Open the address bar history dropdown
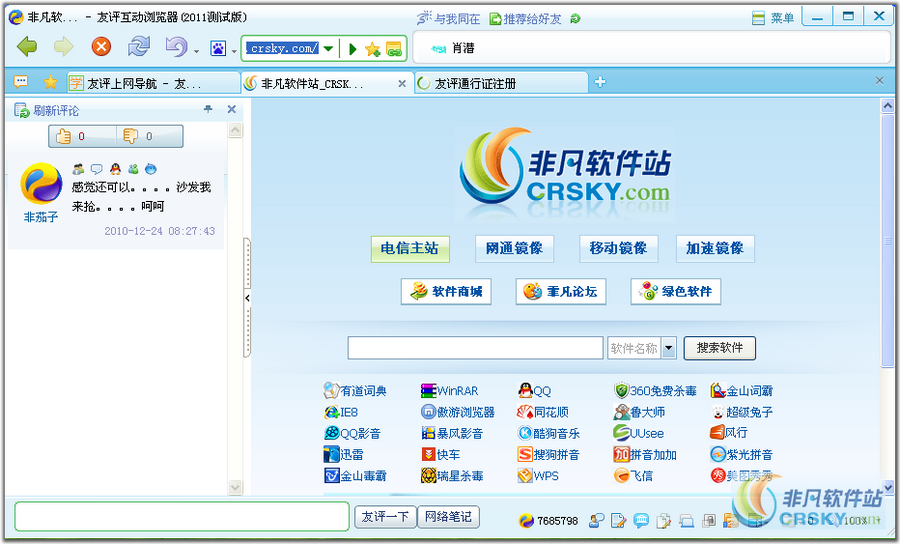This screenshot has height=544, width=900. [x=328, y=48]
